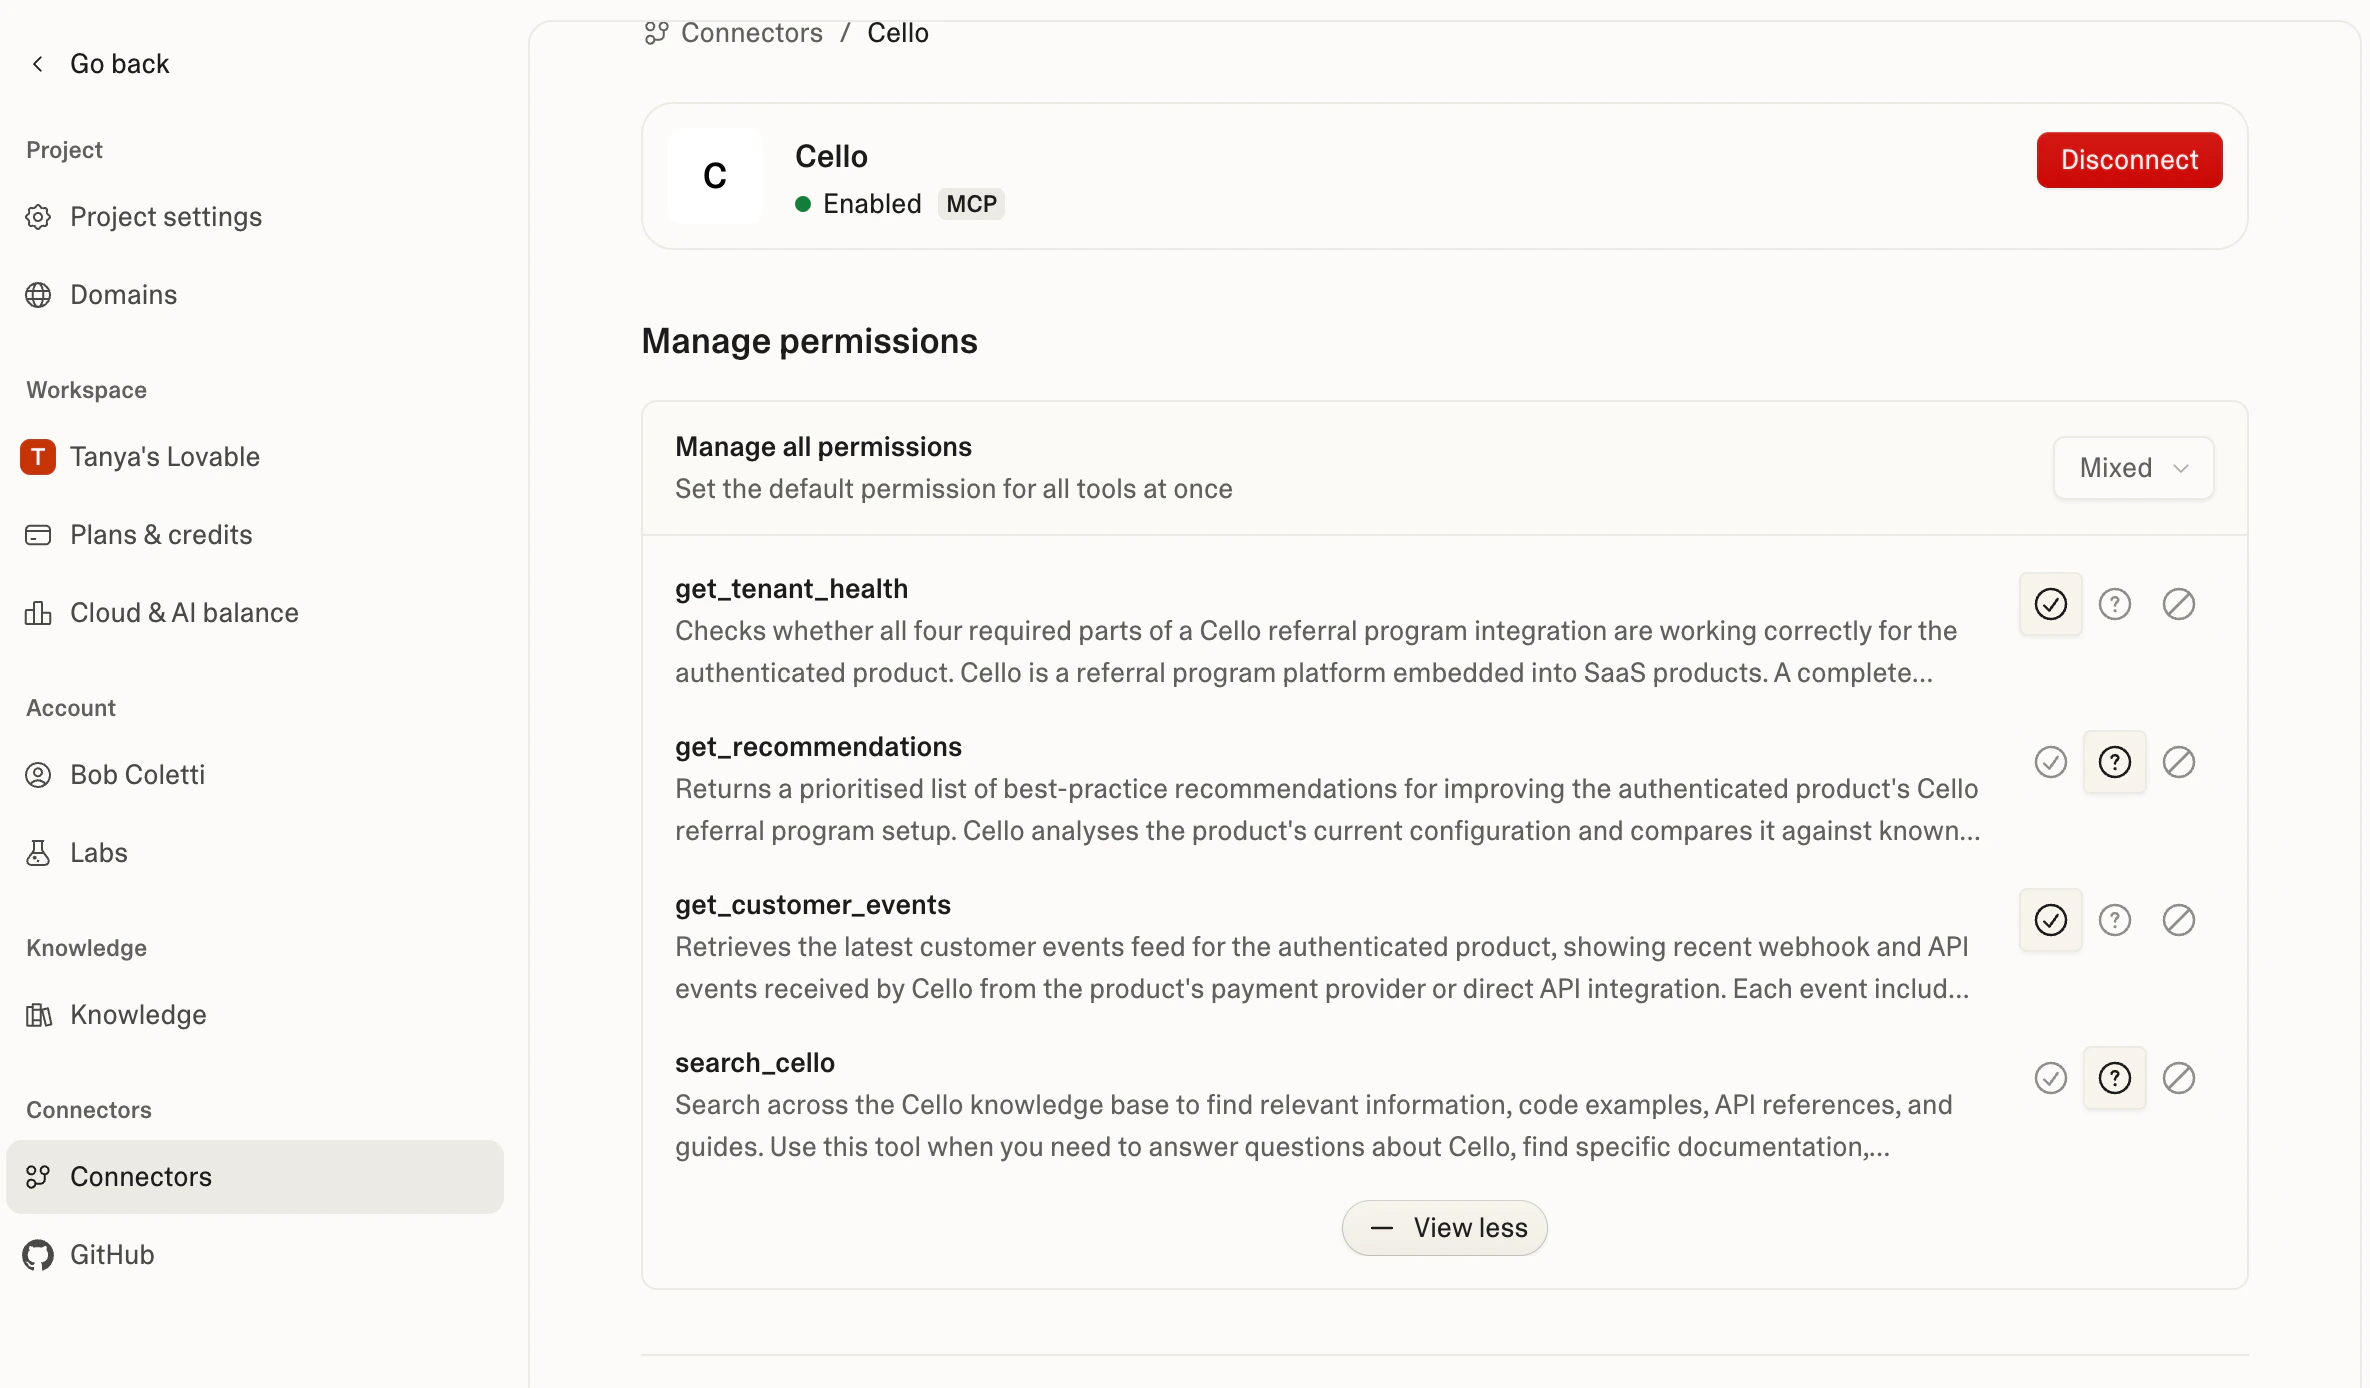Click the Plans & credits card icon

pyautogui.click(x=38, y=535)
